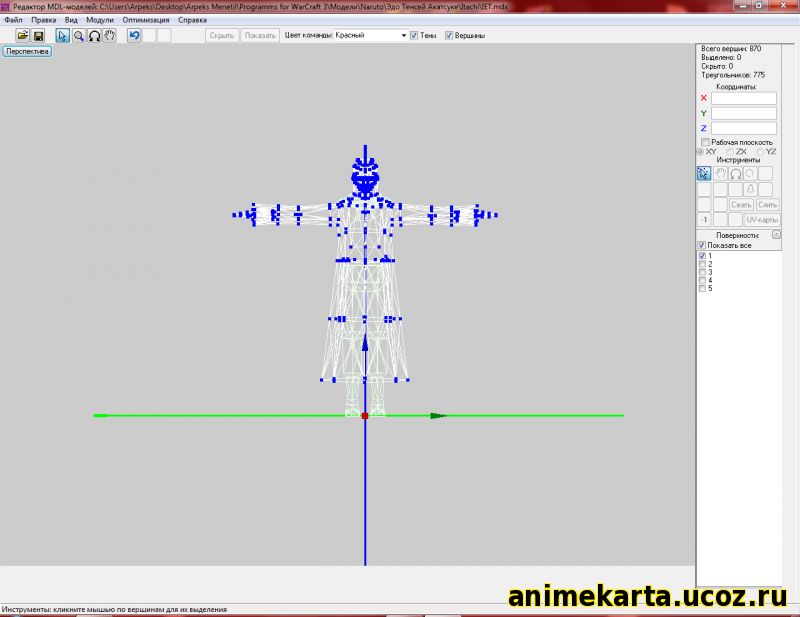The width and height of the screenshot is (800, 617).
Task: Click the red origin point at axes intersection
Action: [x=365, y=416]
